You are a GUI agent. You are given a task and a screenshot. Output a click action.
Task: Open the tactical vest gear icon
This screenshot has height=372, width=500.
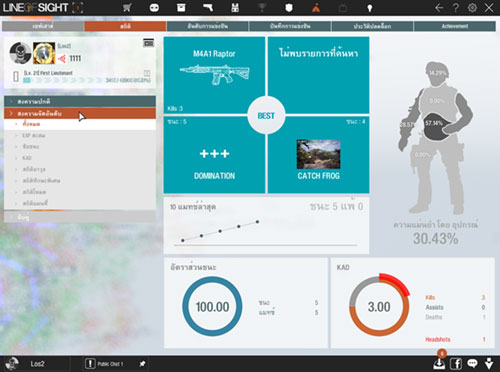pos(235,7)
